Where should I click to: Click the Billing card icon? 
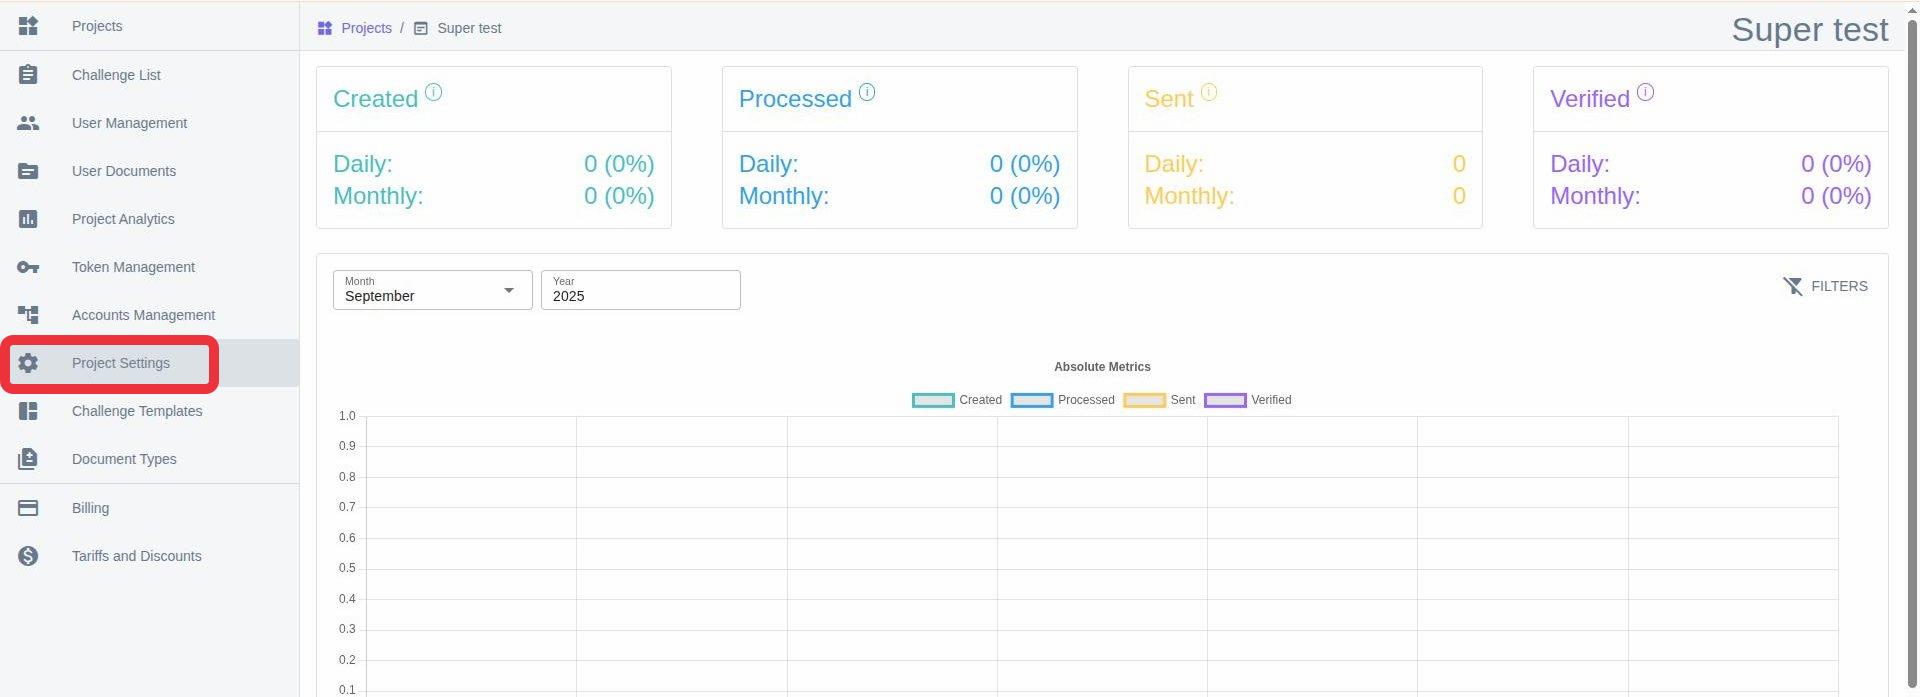(x=28, y=508)
